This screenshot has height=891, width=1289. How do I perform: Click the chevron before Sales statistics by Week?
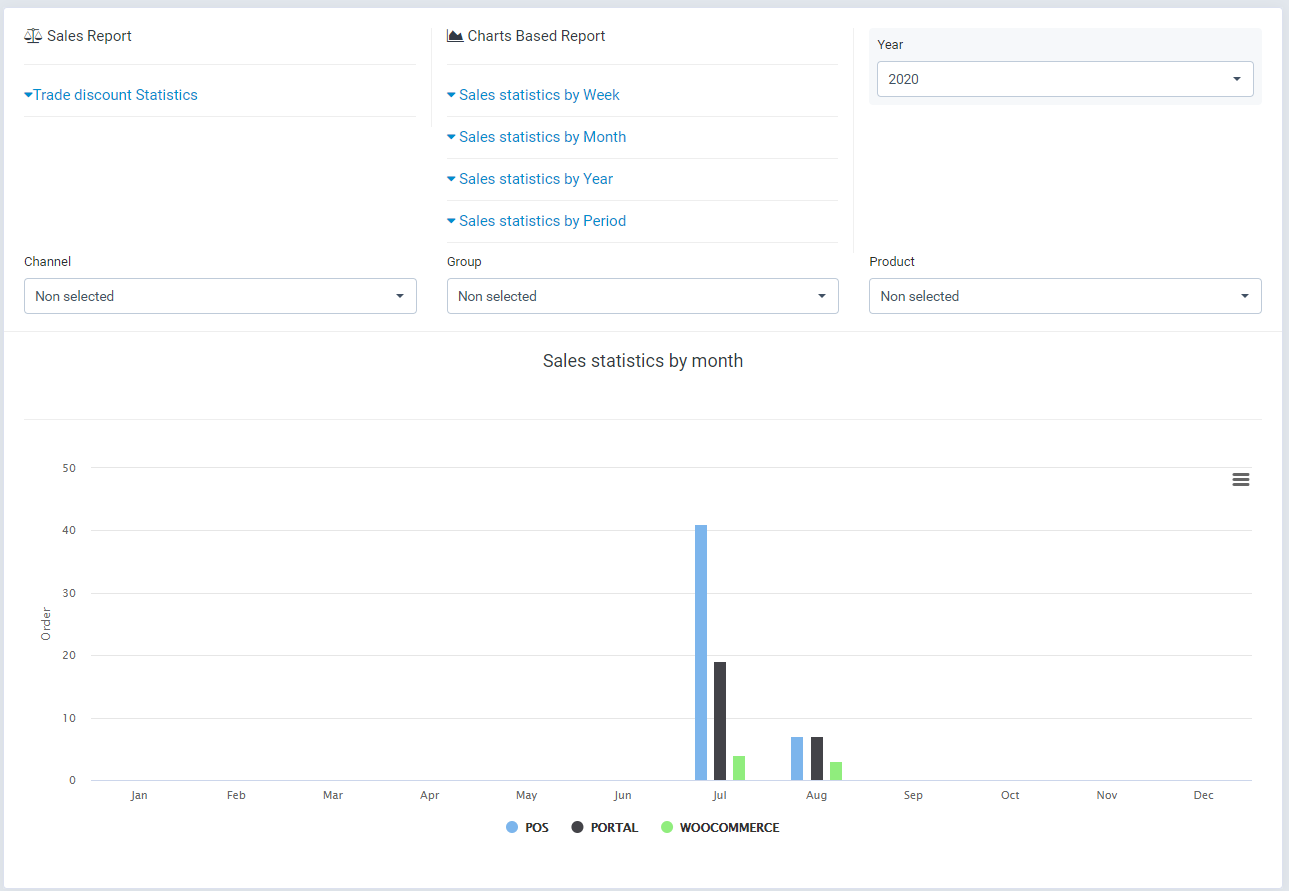click(451, 94)
